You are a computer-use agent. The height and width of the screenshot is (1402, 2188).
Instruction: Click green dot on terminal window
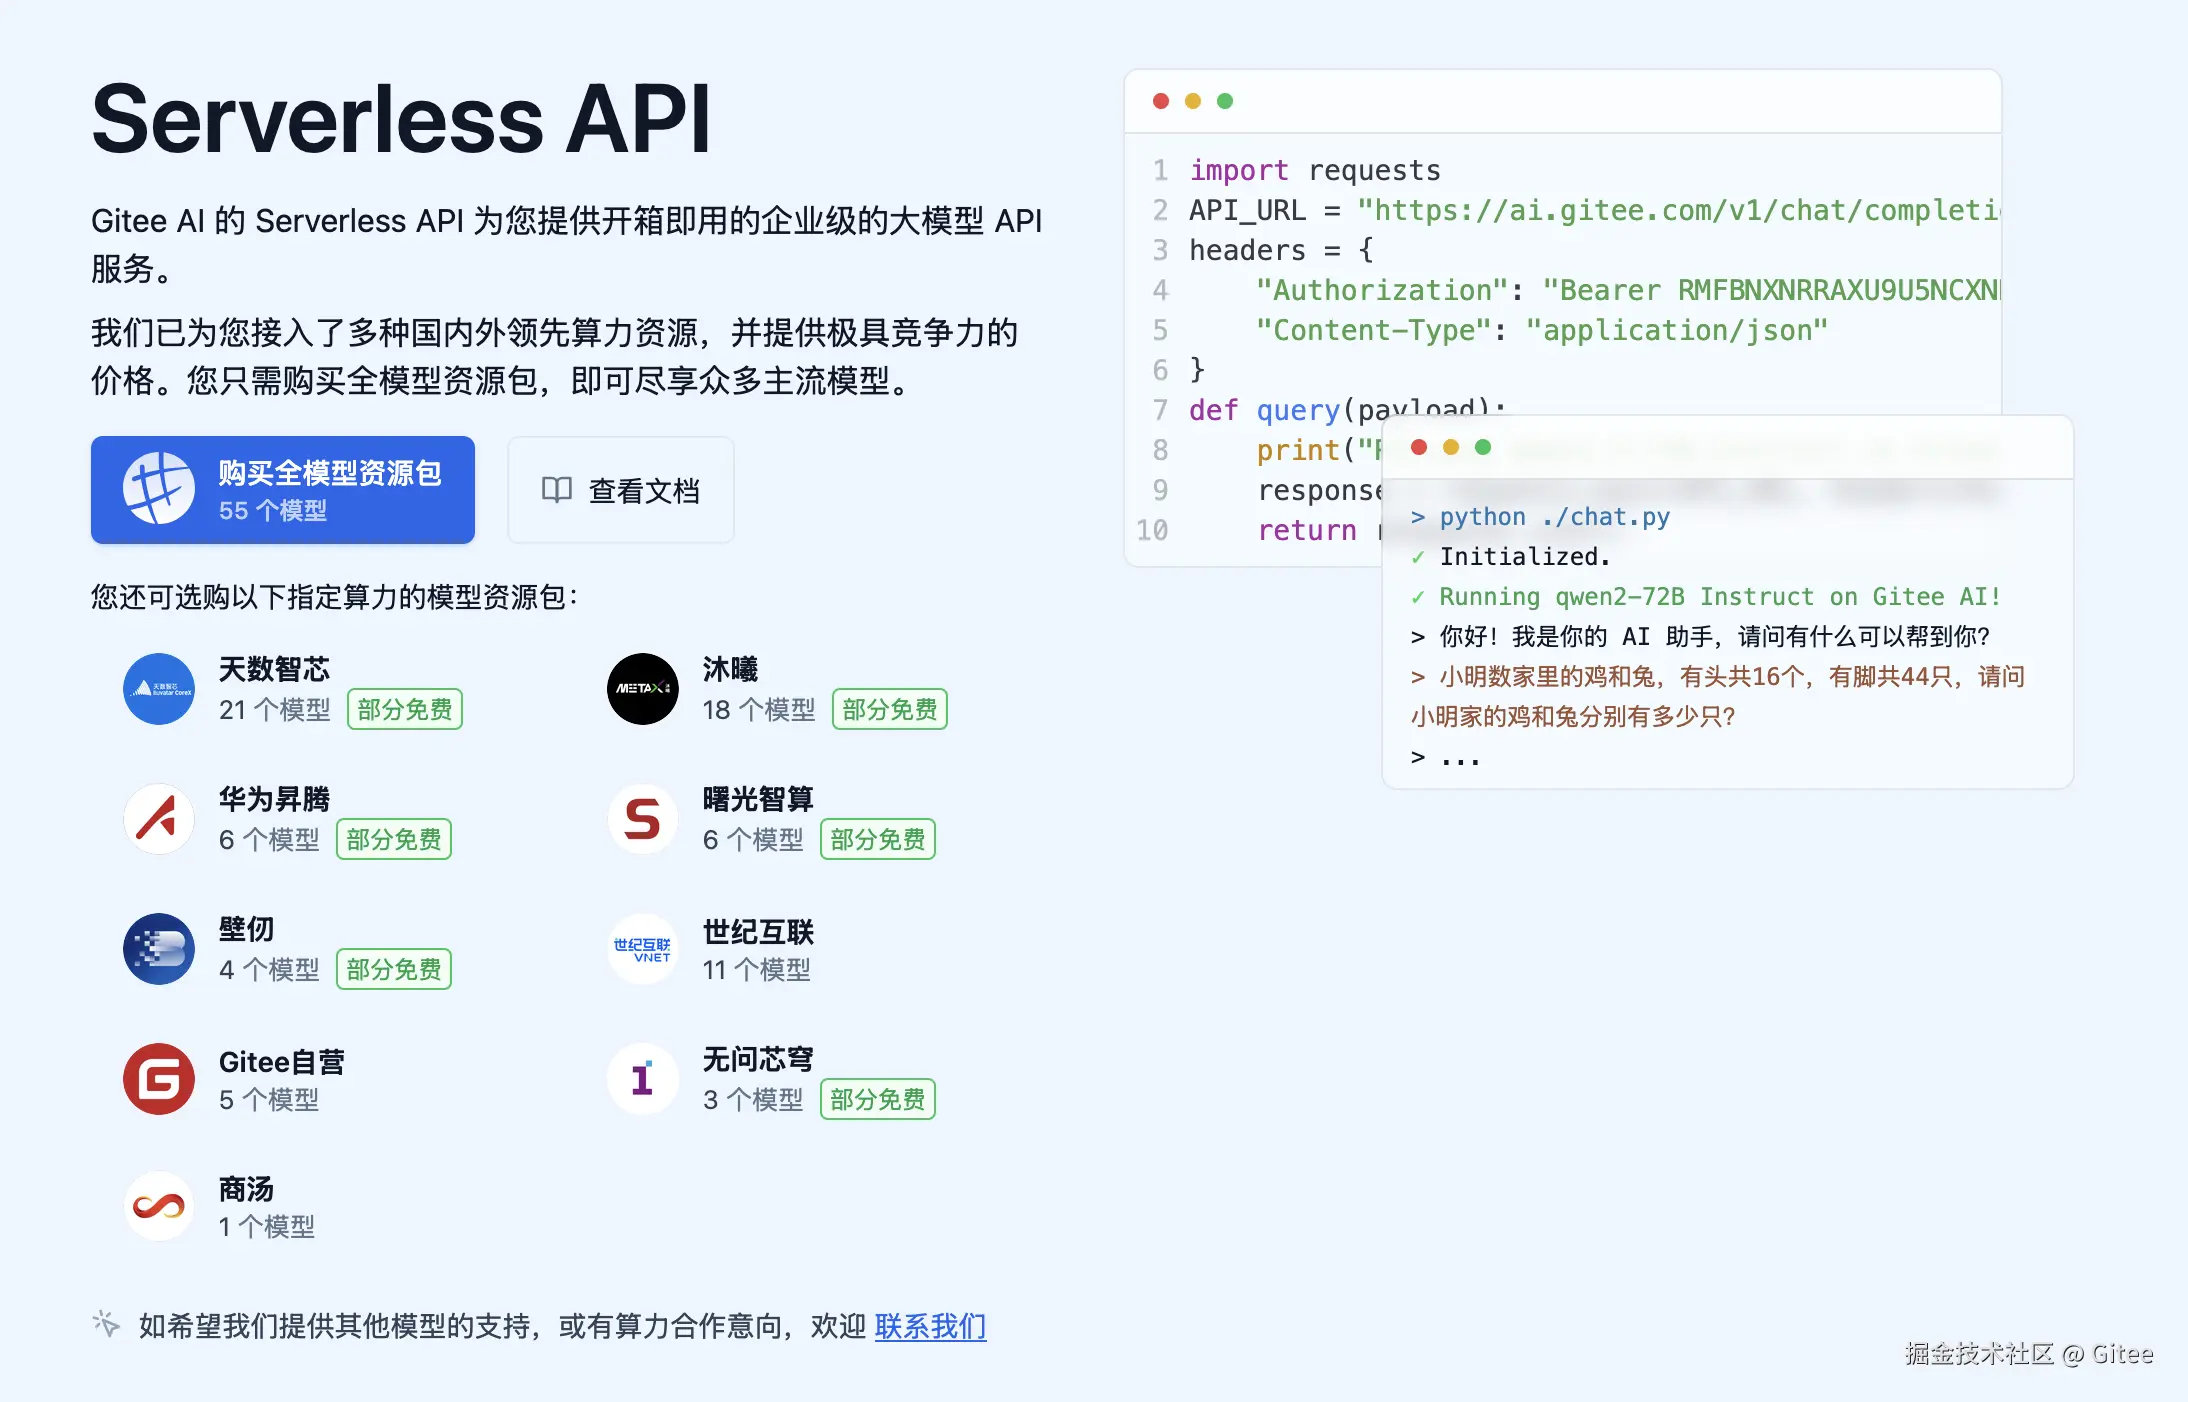(x=1483, y=447)
